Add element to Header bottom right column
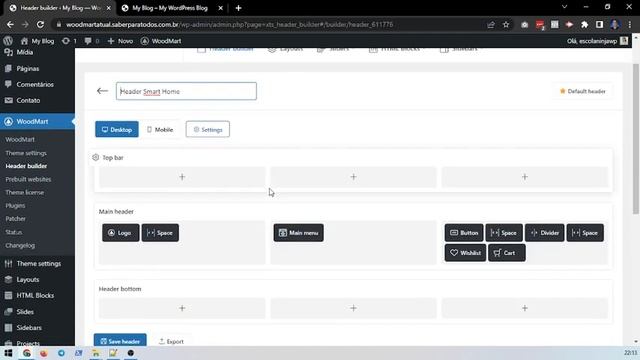The width and height of the screenshot is (640, 360). [525, 308]
